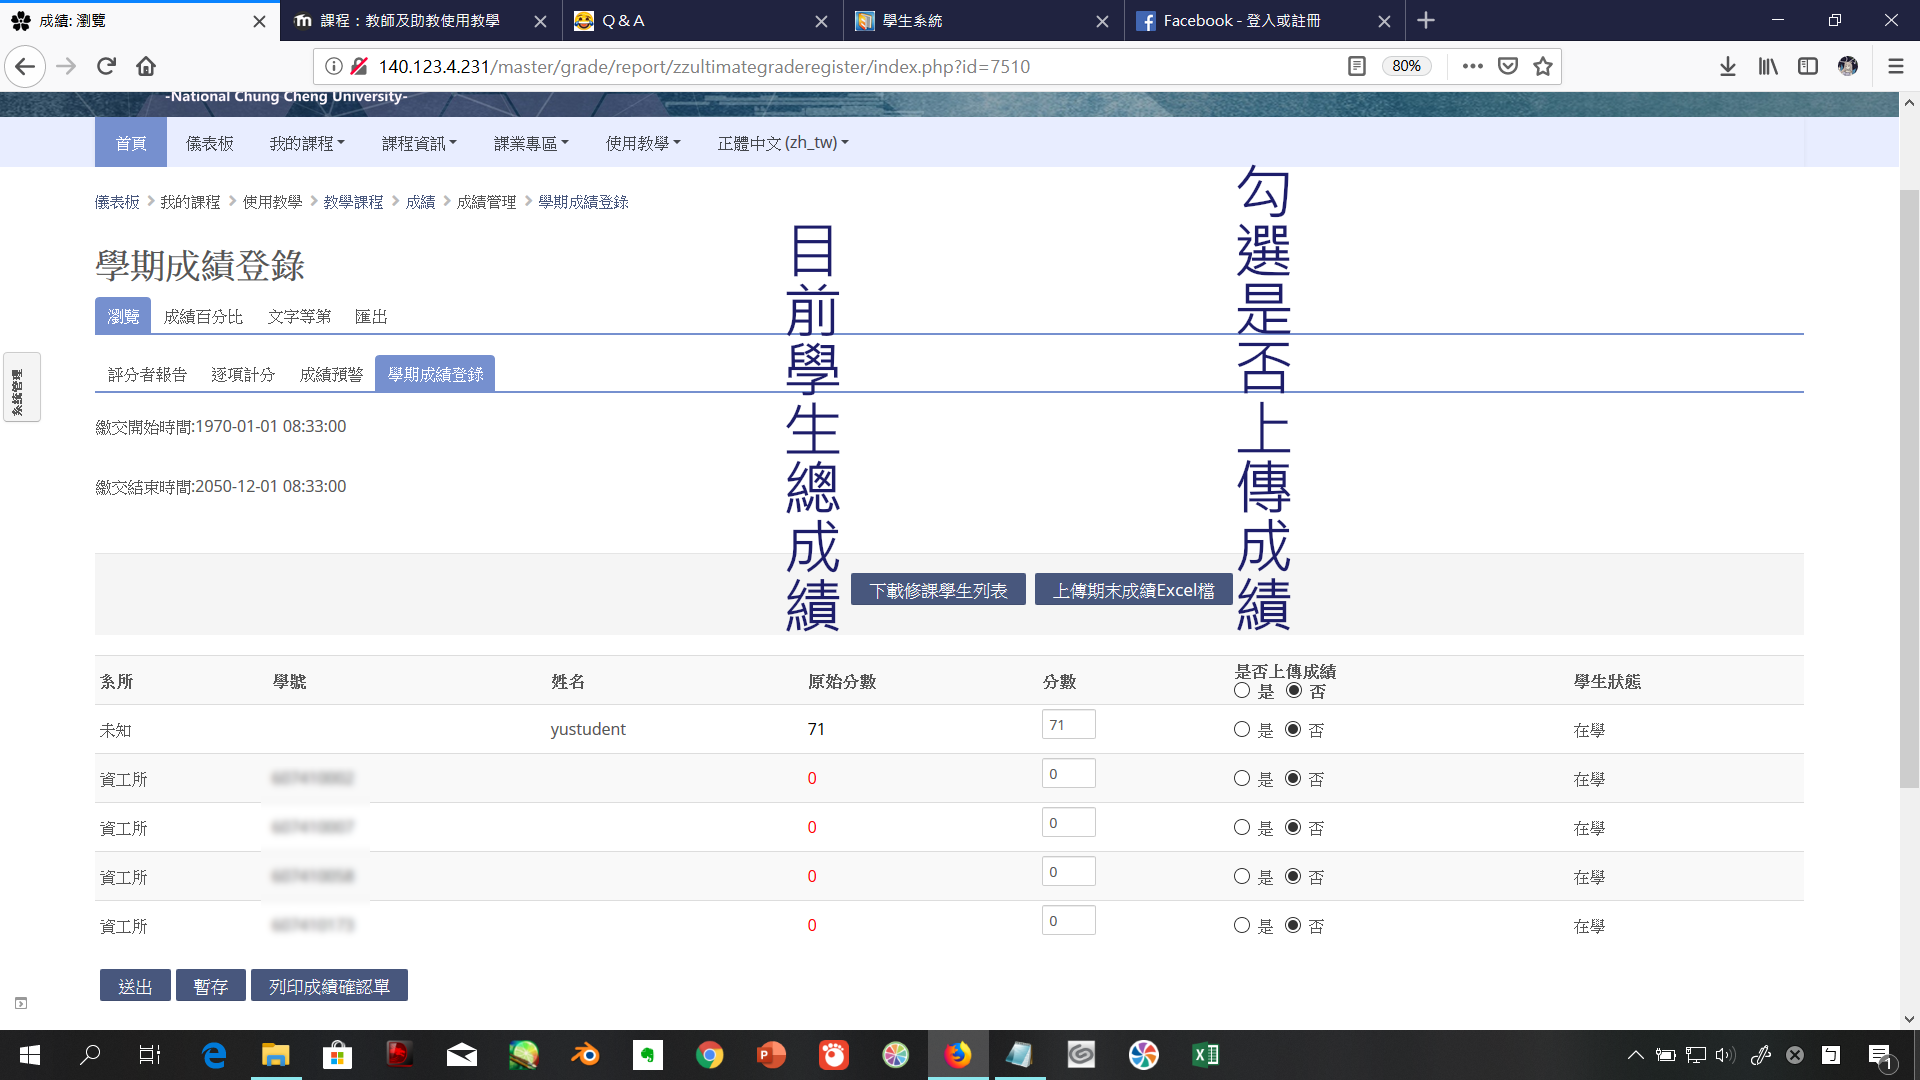This screenshot has width=1920, height=1080.
Task: Open the Downloads panel in Firefox toolbar
Action: [1727, 66]
